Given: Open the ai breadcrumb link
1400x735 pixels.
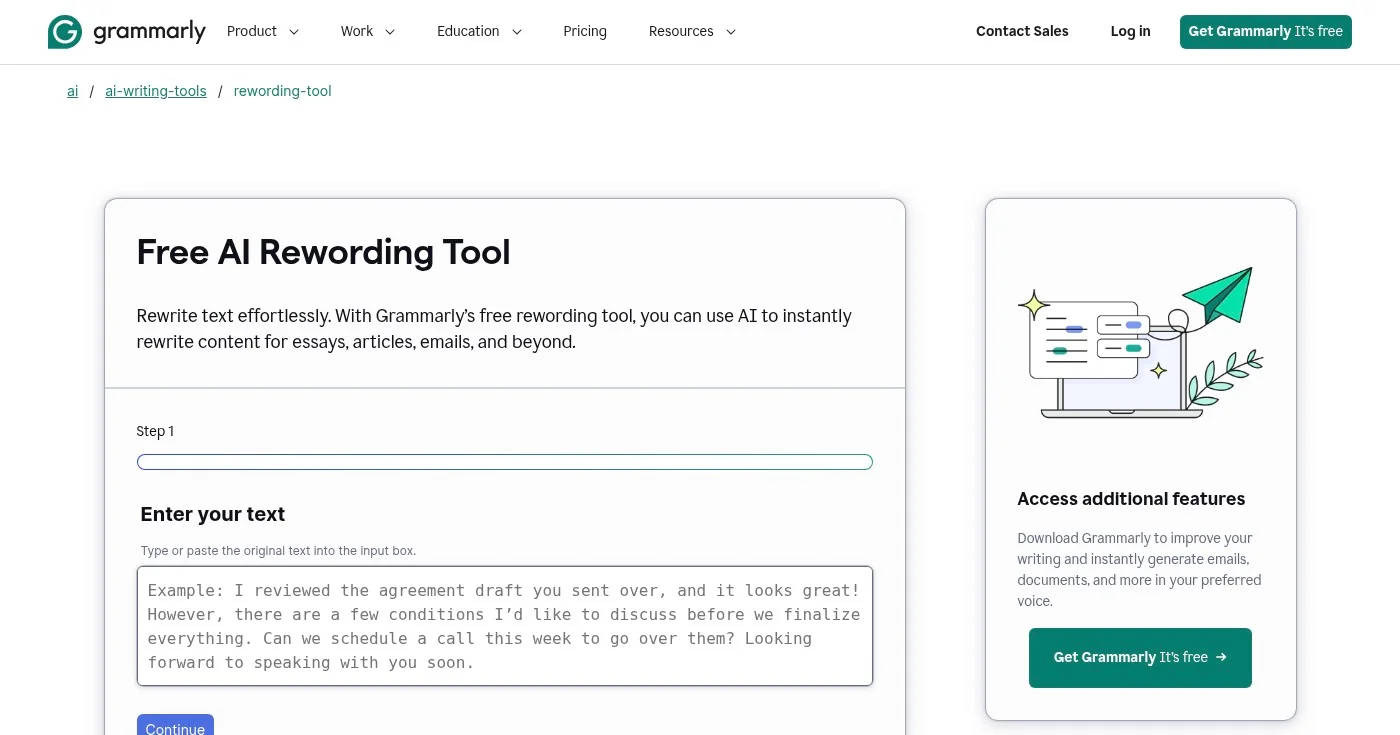Looking at the screenshot, I should (x=73, y=91).
